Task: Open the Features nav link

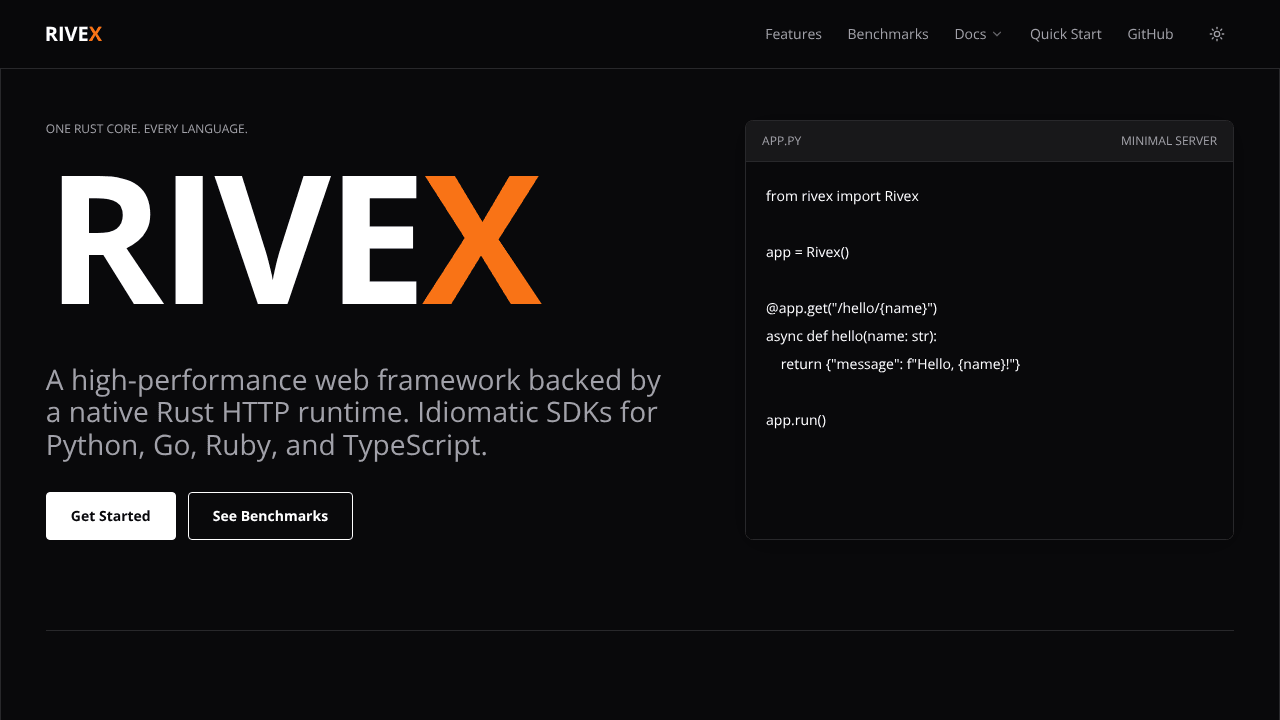Action: point(793,34)
